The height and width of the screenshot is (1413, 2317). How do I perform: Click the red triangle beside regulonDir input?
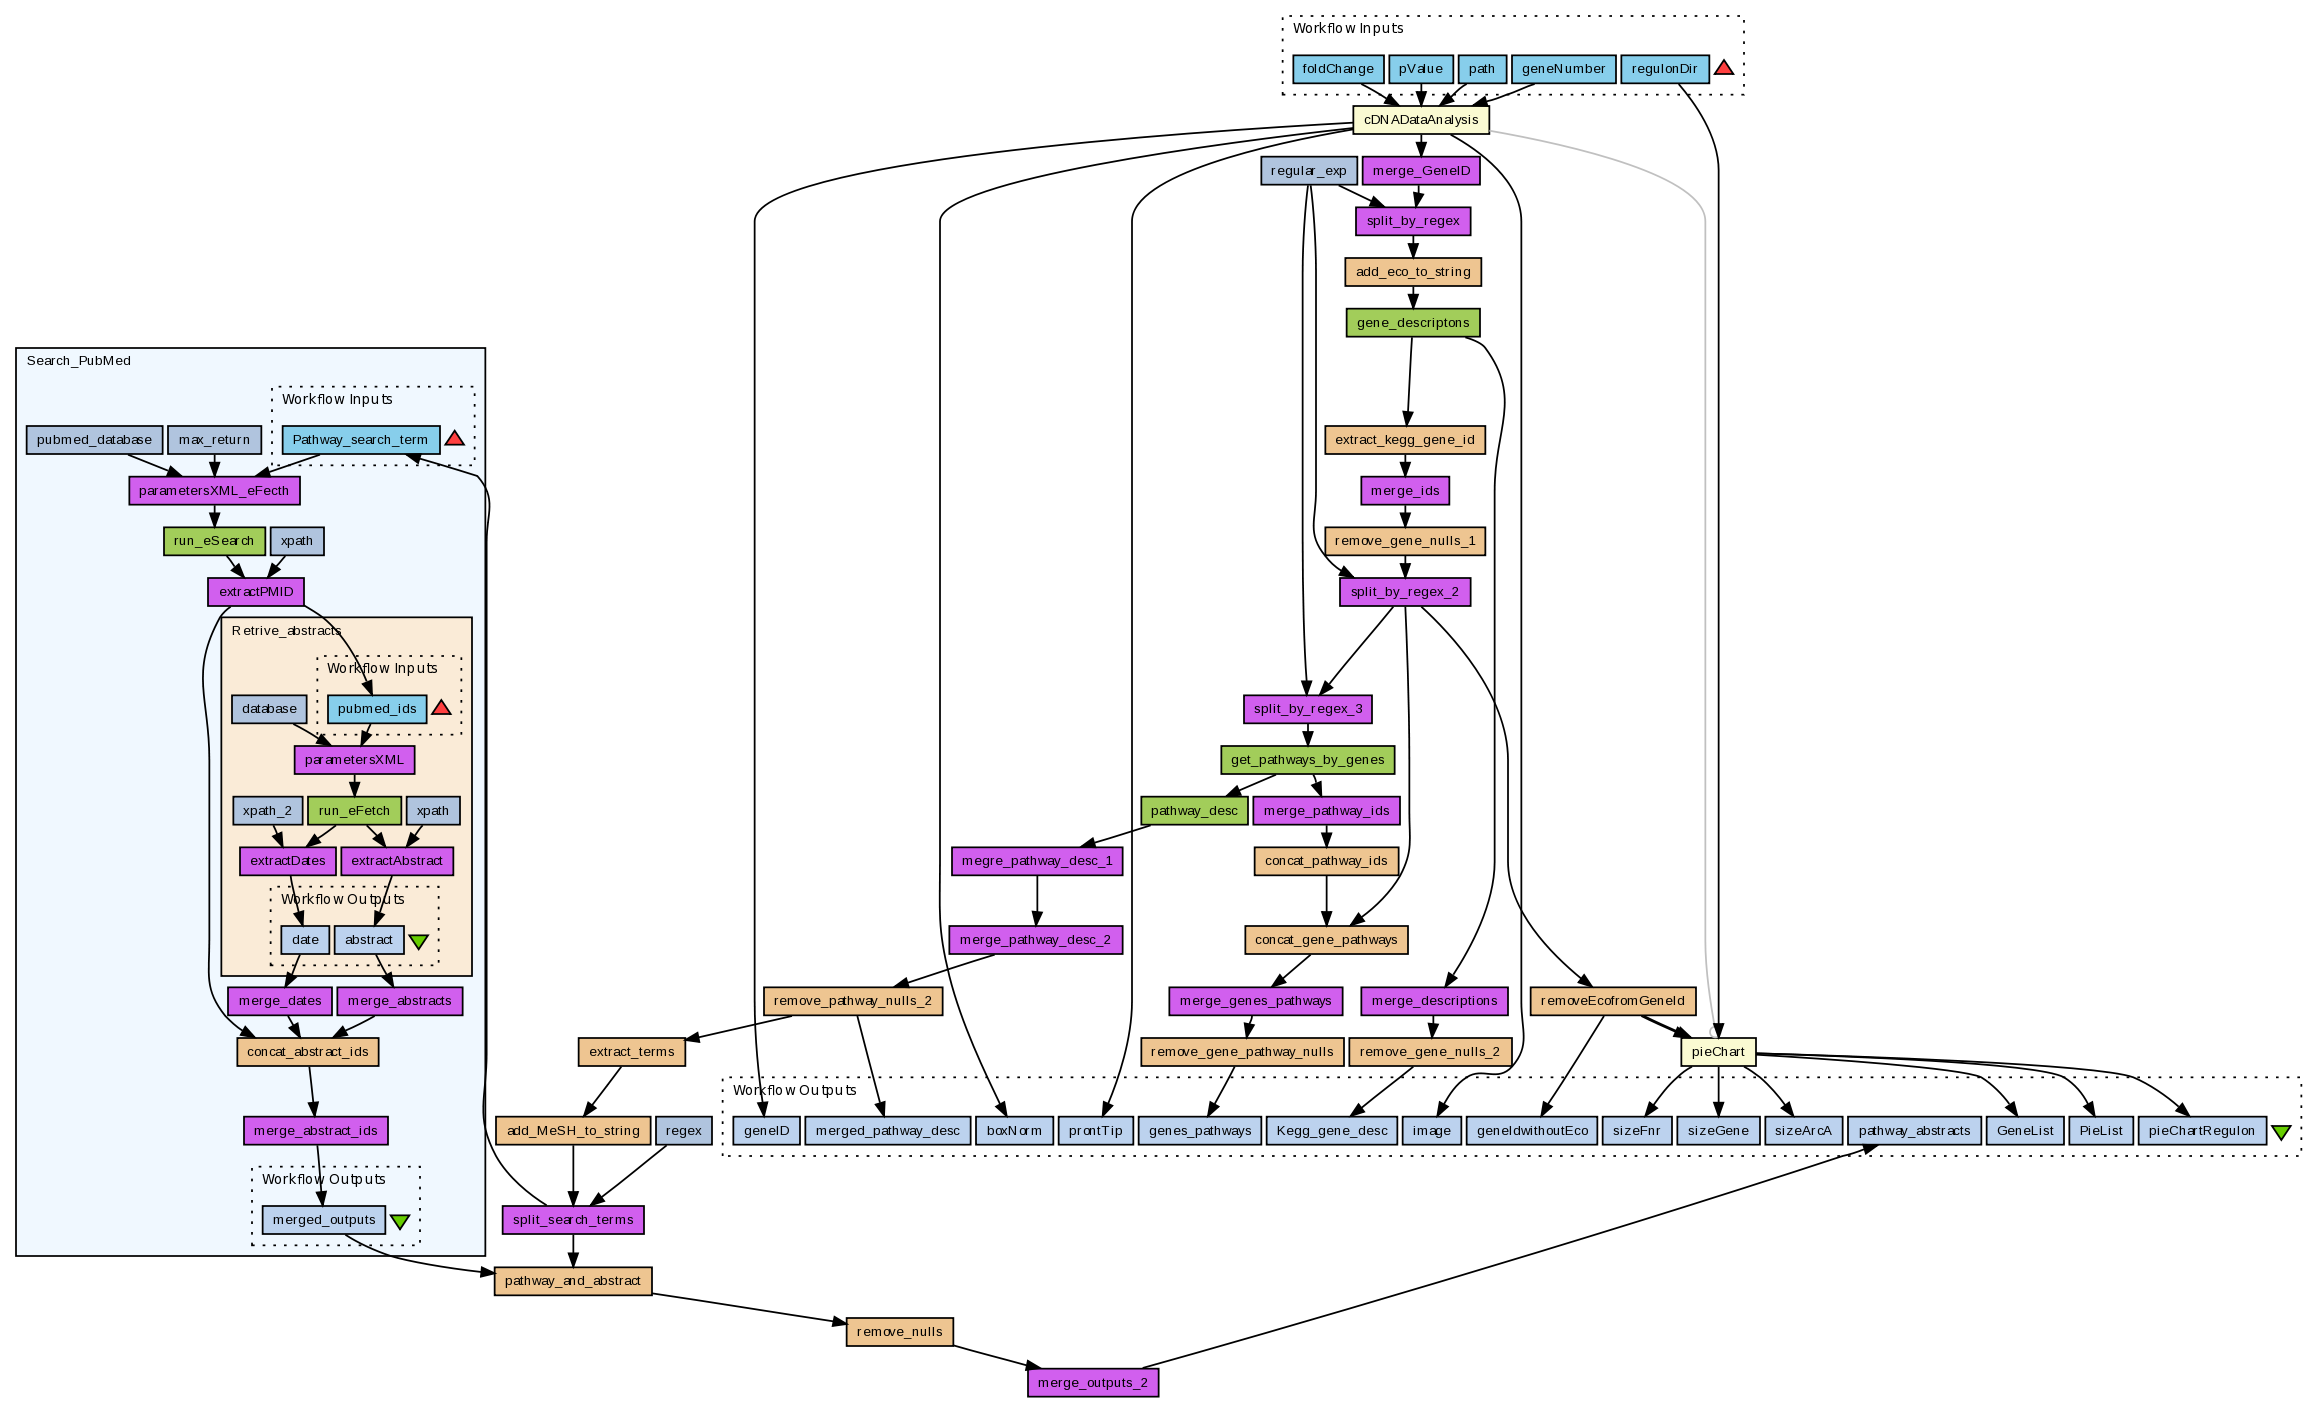1723,68
